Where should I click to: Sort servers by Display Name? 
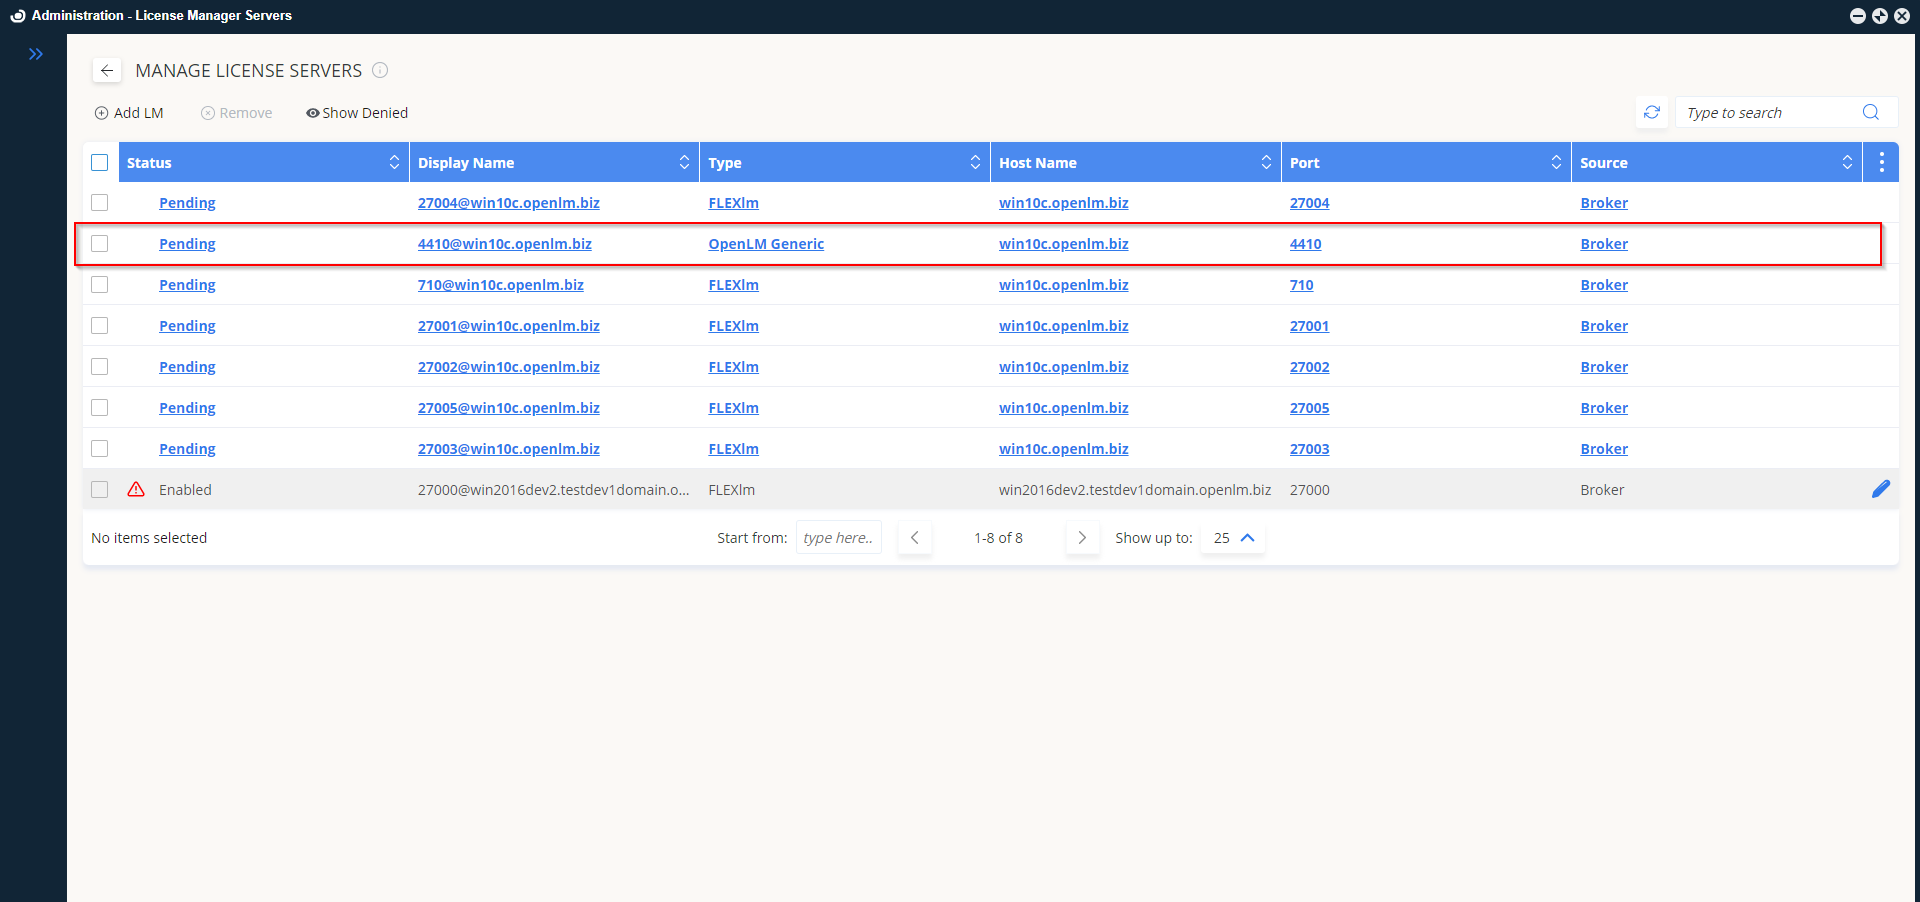click(684, 161)
